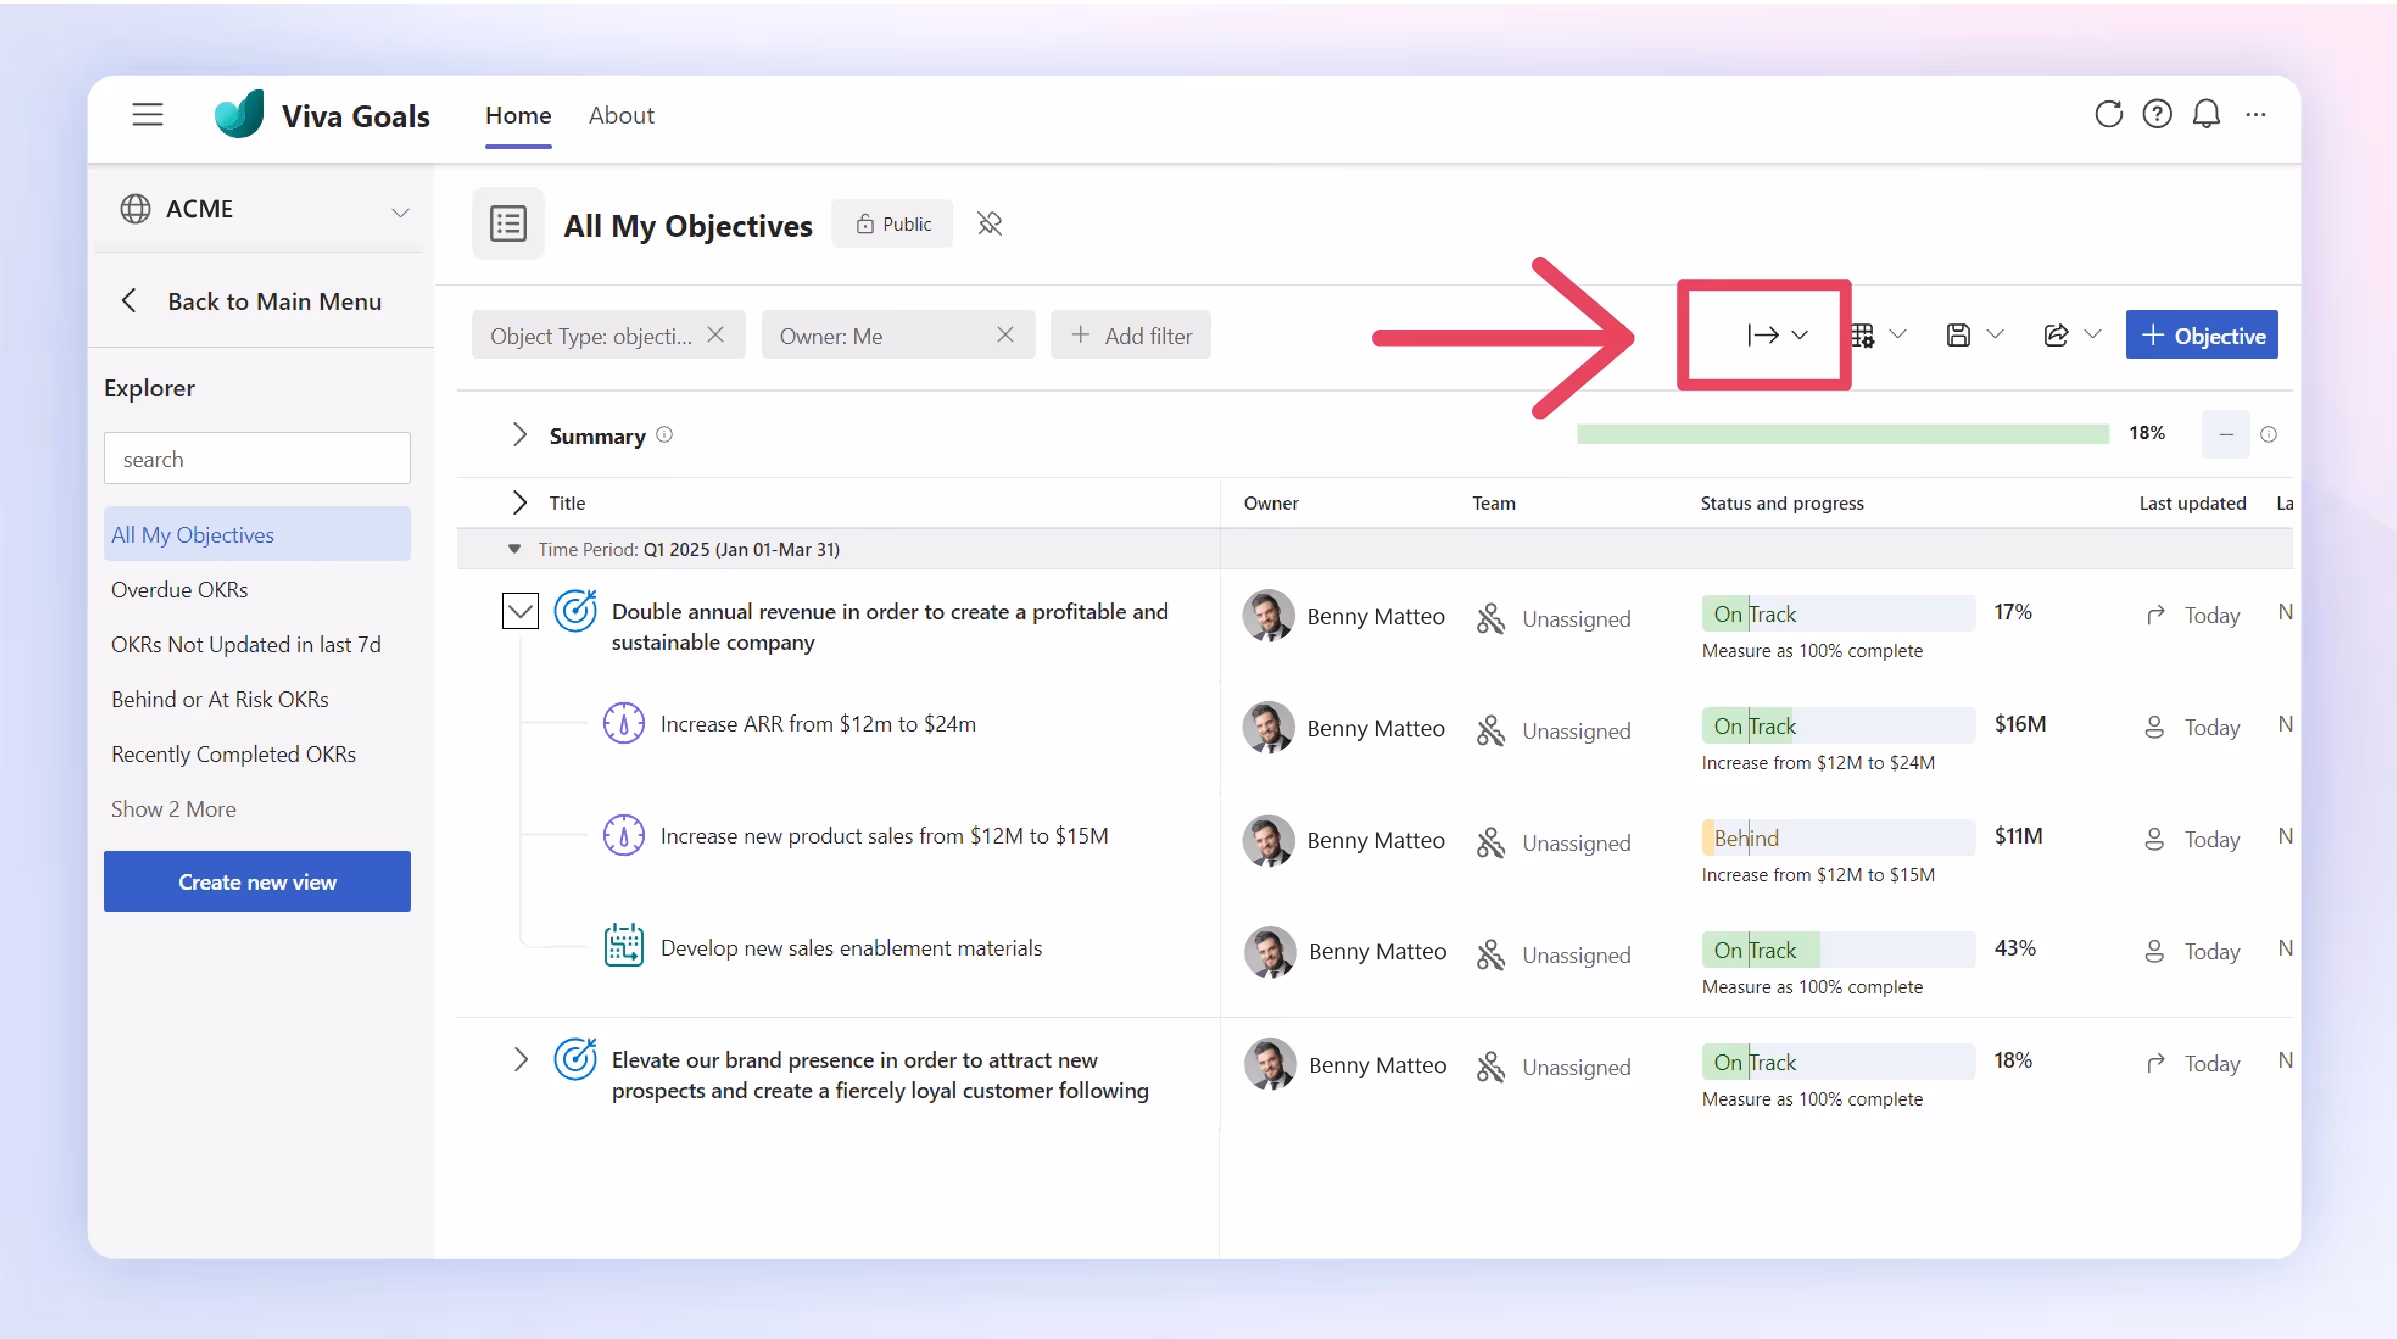Open the save view dropdown
Screen dimensions: 2397x1339
[1975, 335]
